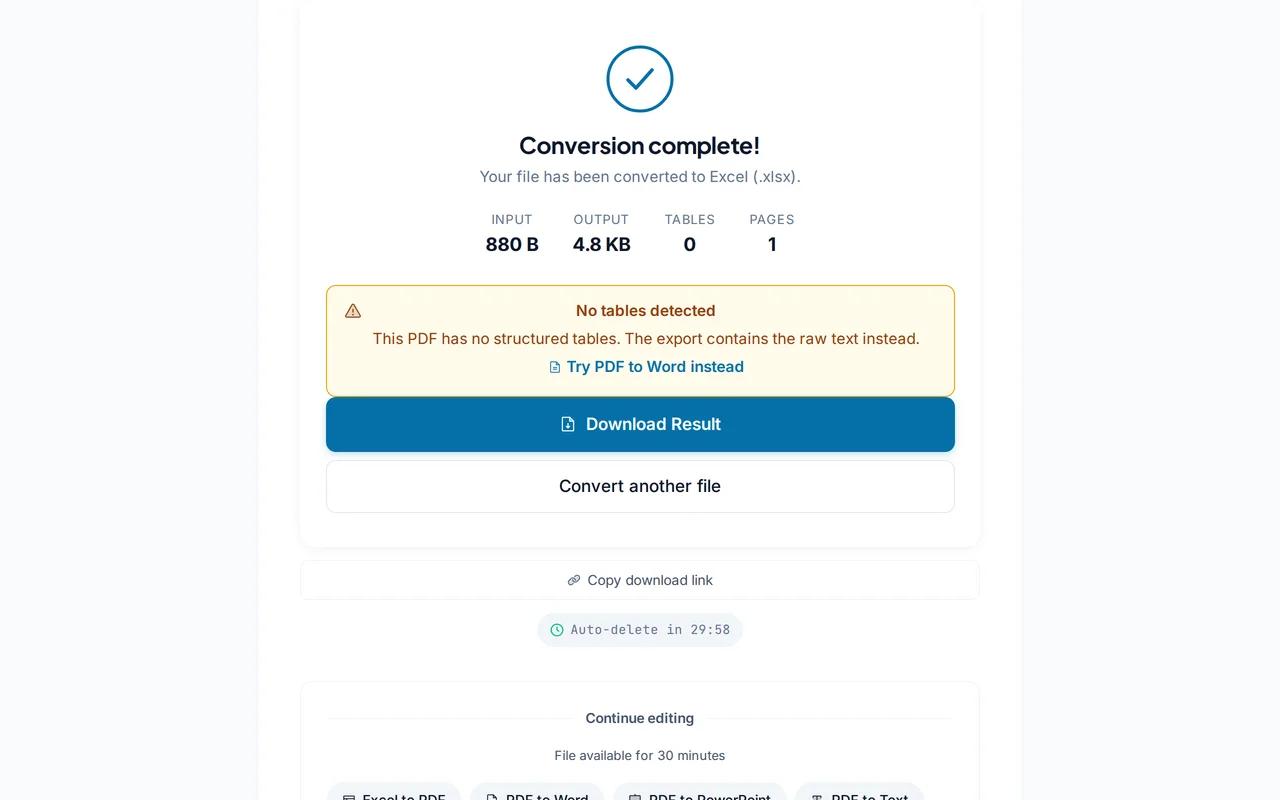The height and width of the screenshot is (800, 1280).
Task: Click the Auto-delete countdown timer badge
Action: coord(640,630)
